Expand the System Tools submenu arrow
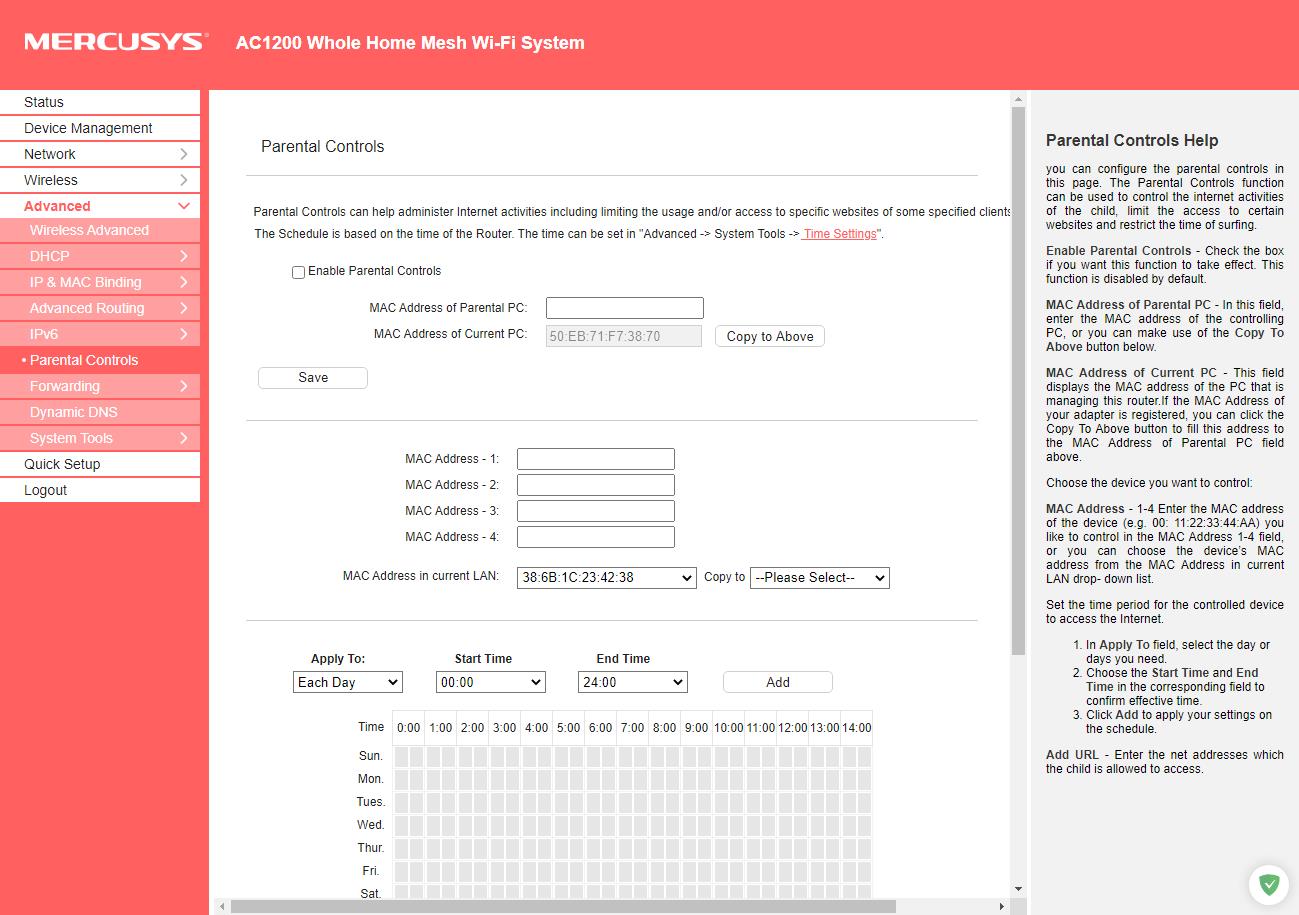The image size is (1299, 915). (x=184, y=438)
